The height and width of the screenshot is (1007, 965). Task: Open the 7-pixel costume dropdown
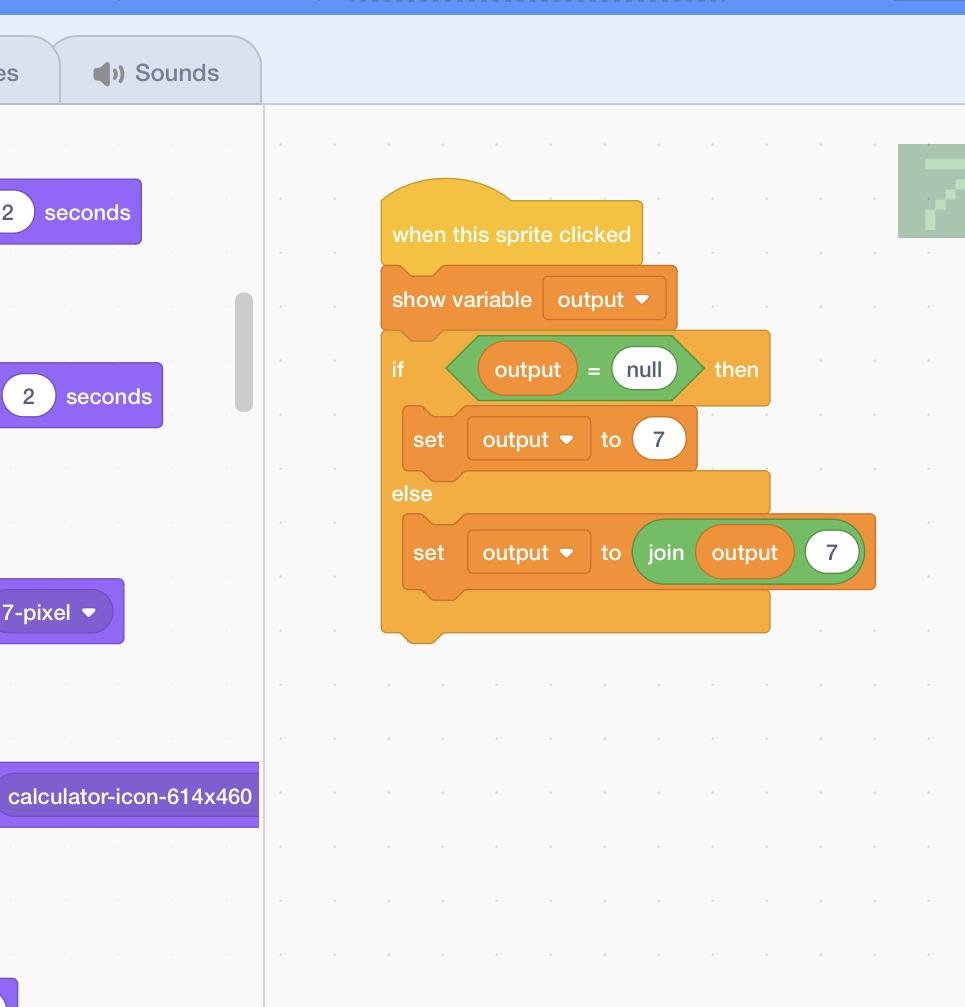(x=89, y=612)
